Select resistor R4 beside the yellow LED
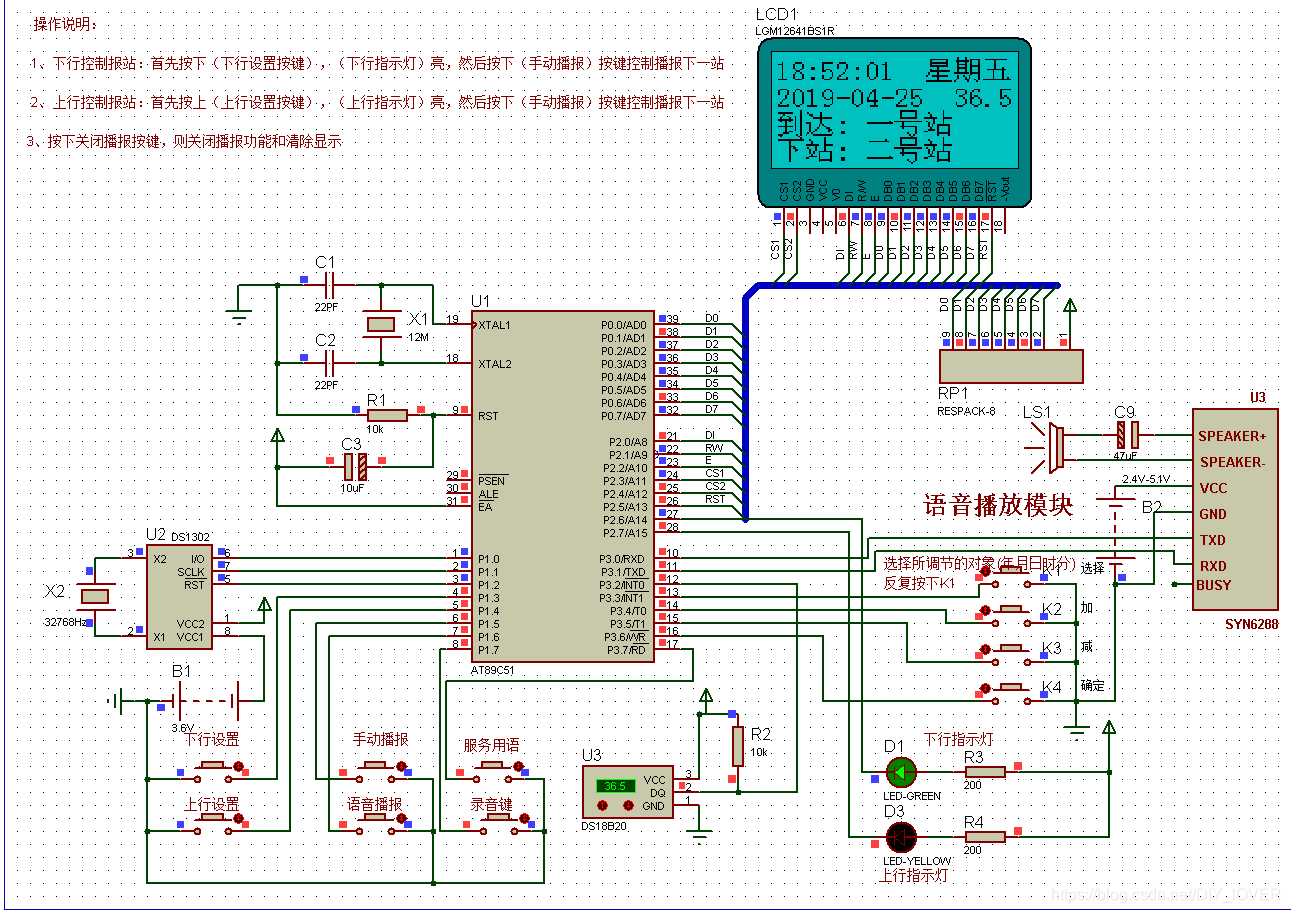 click(x=986, y=835)
